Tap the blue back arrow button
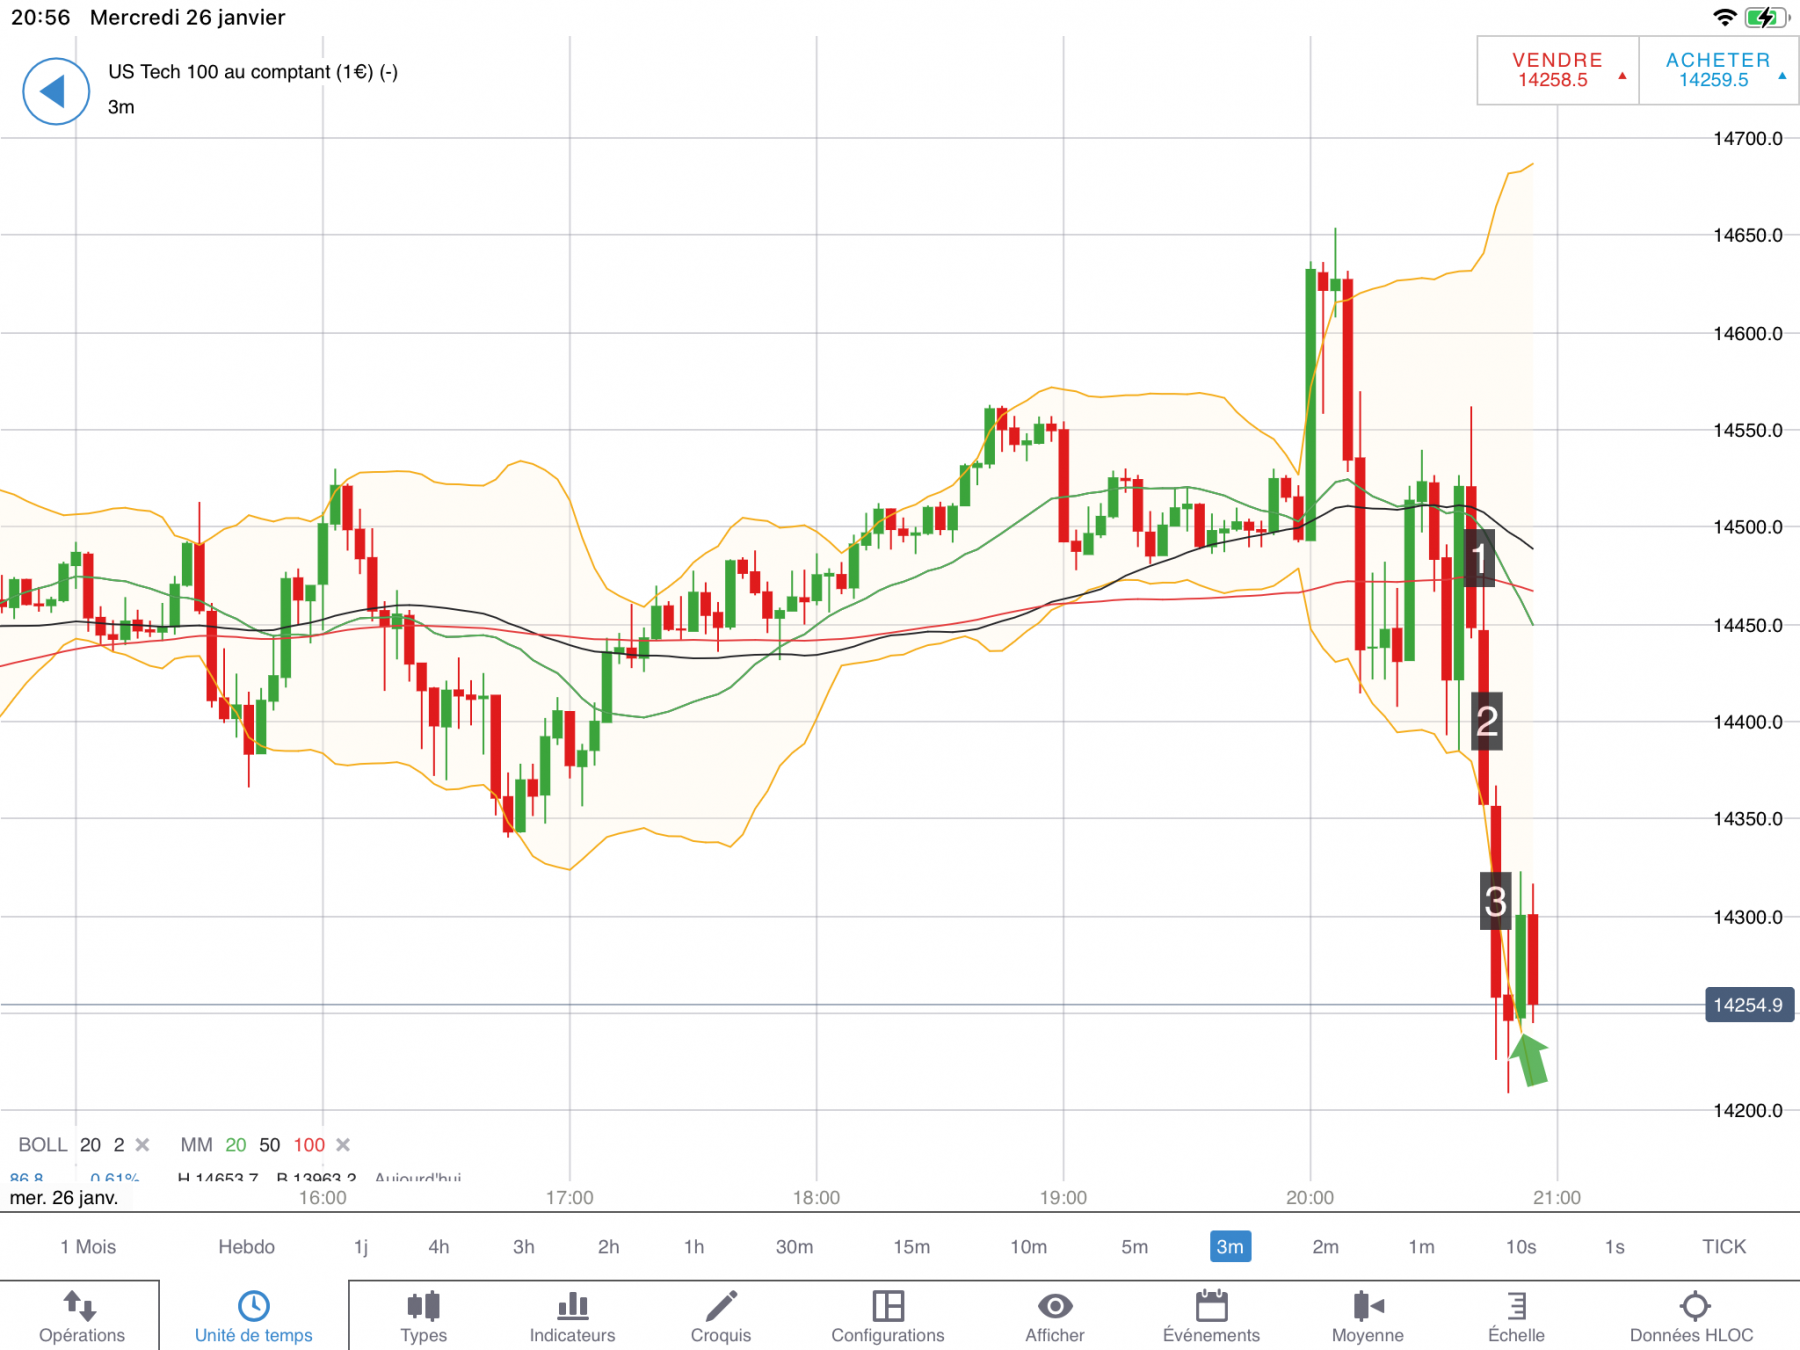The height and width of the screenshot is (1350, 1800). tap(56, 92)
